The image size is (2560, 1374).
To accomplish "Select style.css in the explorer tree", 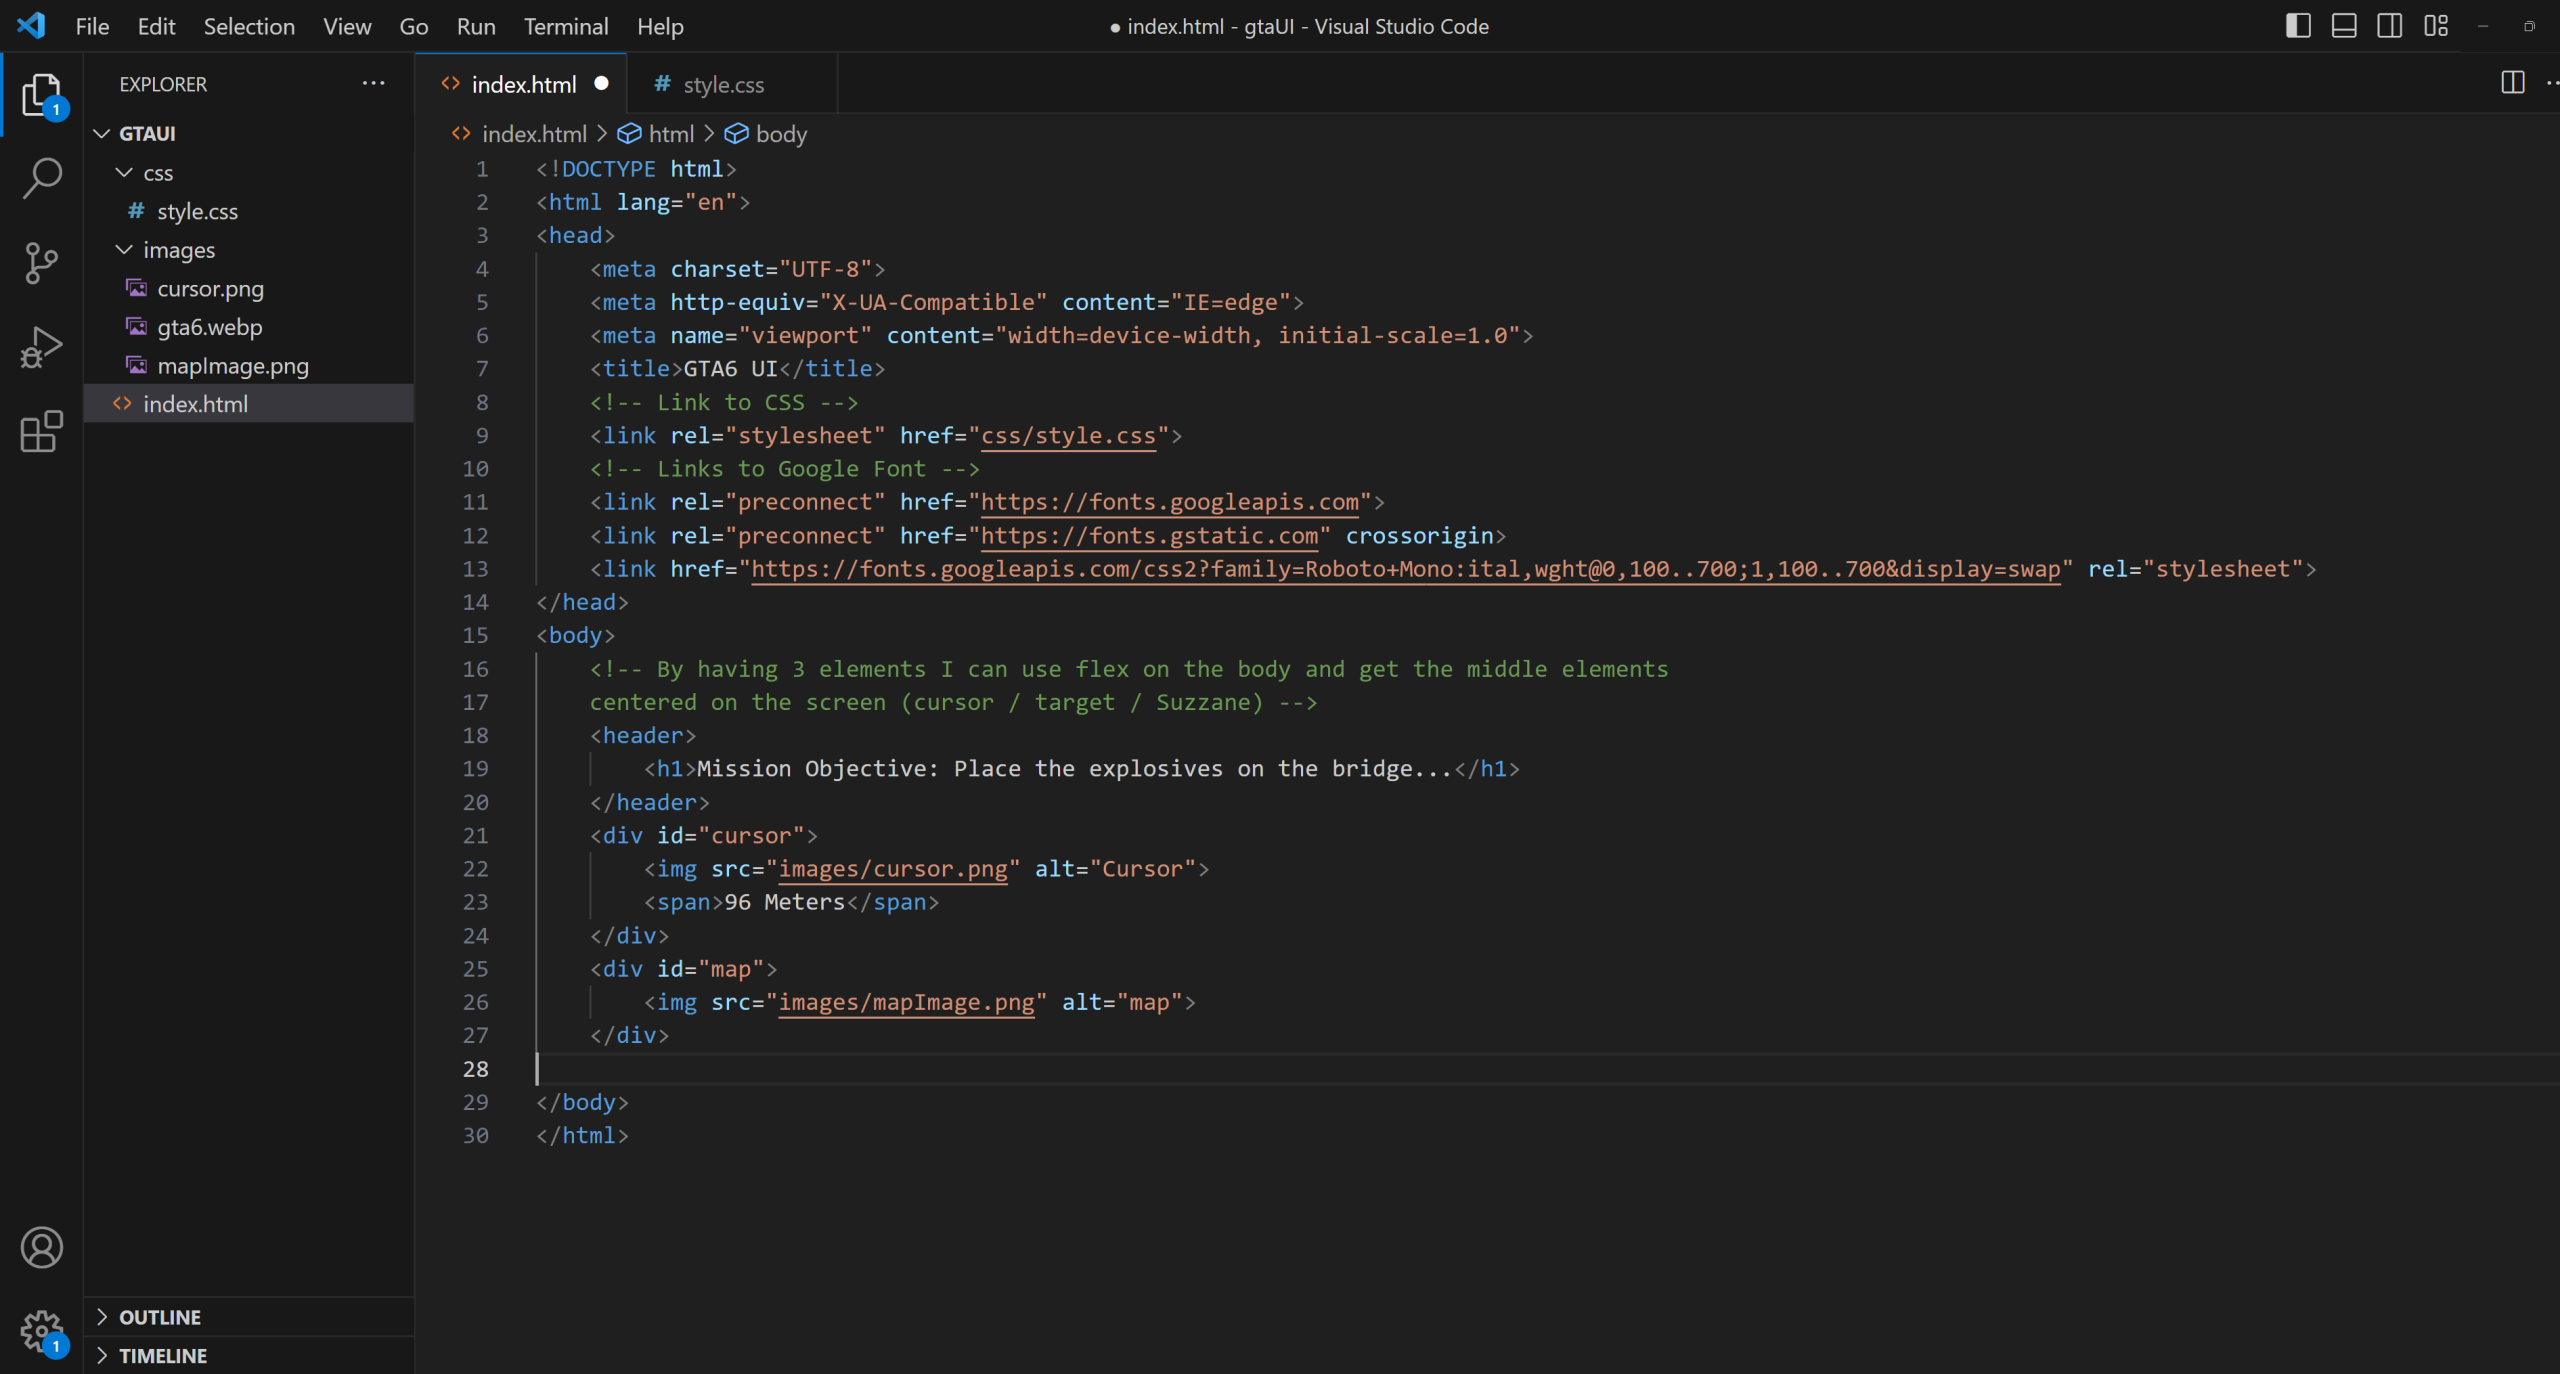I will [x=249, y=211].
